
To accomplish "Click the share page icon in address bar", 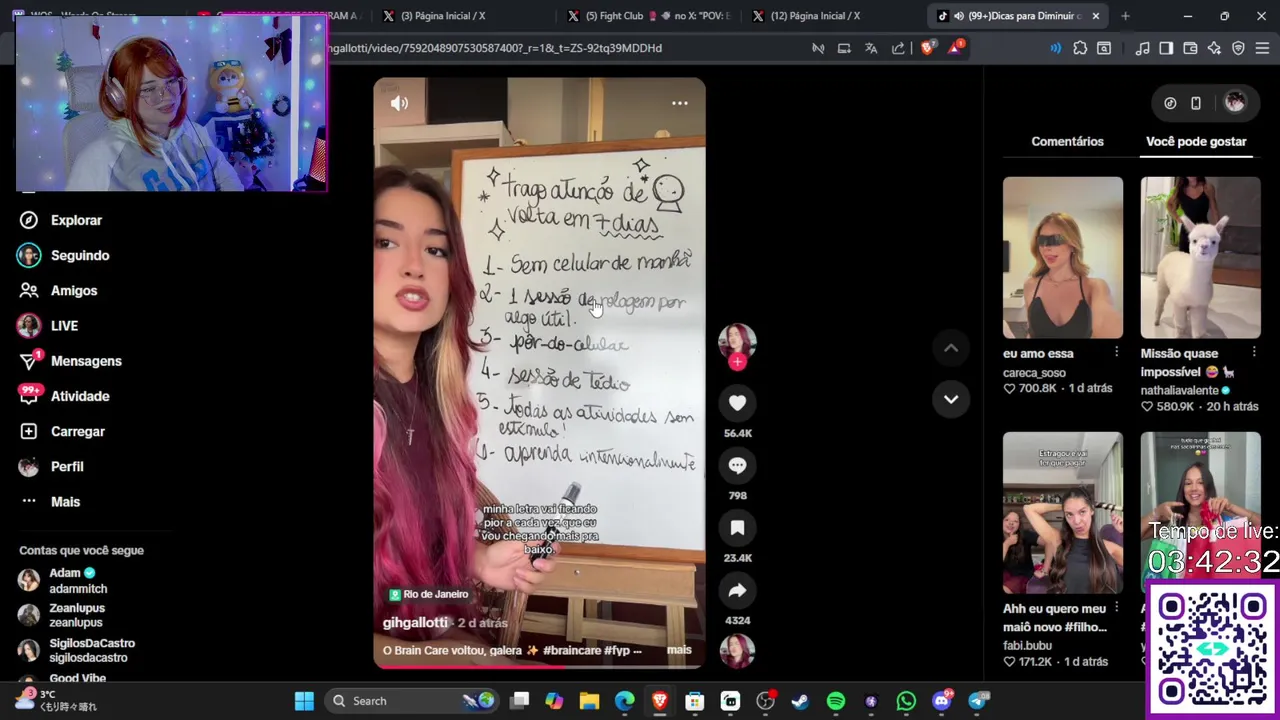I will (x=898, y=48).
